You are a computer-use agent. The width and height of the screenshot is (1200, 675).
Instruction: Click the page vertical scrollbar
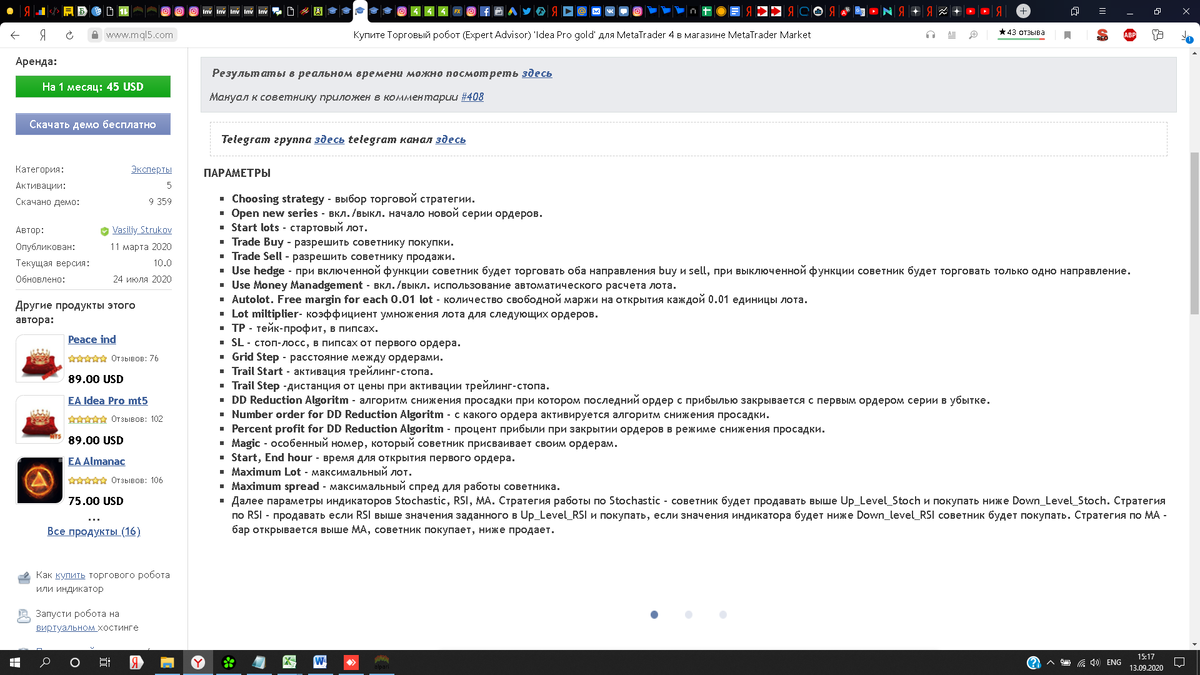tap(1194, 232)
